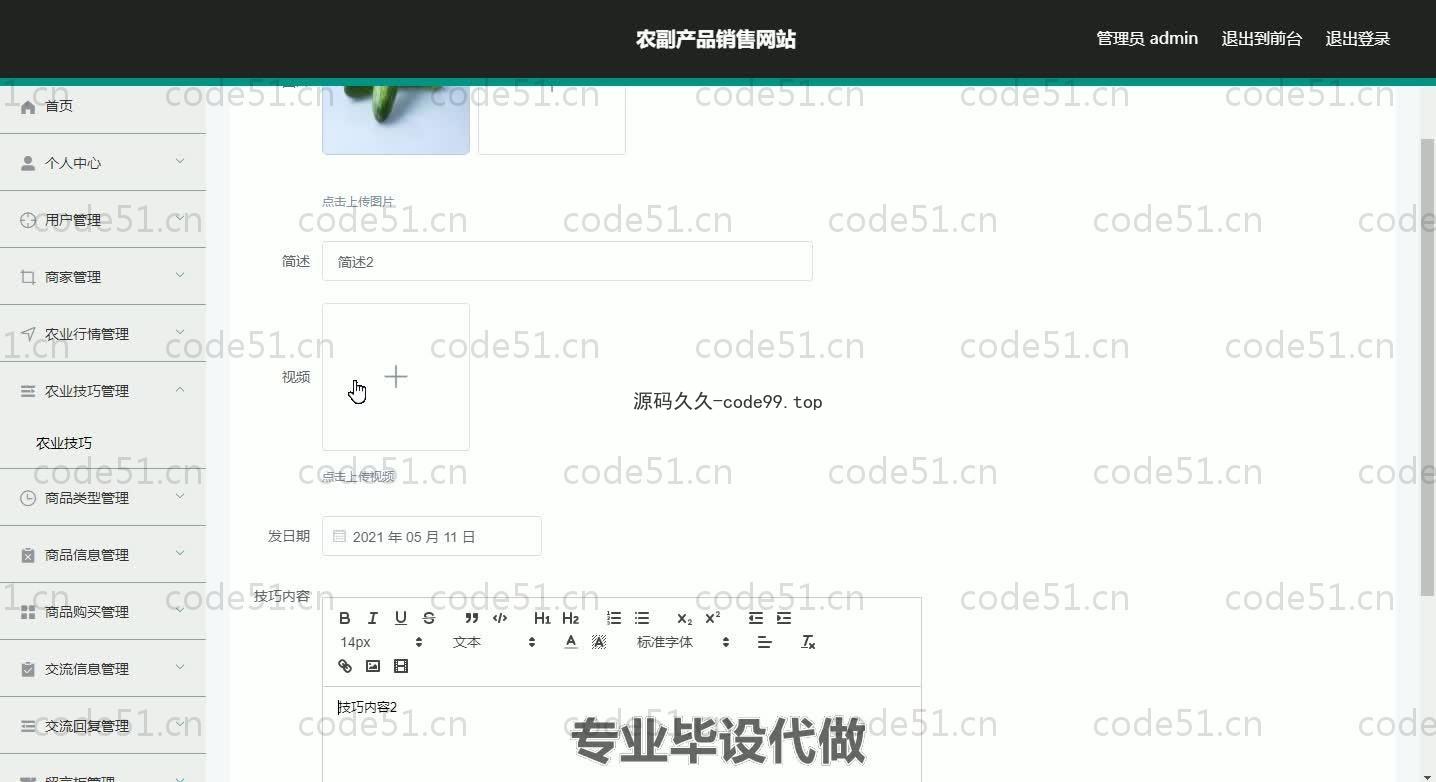Click the 点击上传视频 hint text
Image resolution: width=1436 pixels, height=782 pixels.
pos(358,476)
